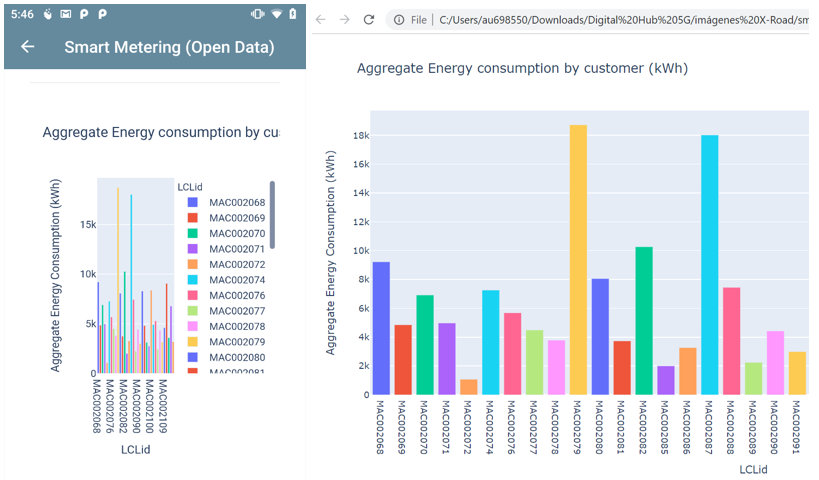Click the browser back navigation arrow
This screenshot has width=819, height=480.
[x=321, y=20]
